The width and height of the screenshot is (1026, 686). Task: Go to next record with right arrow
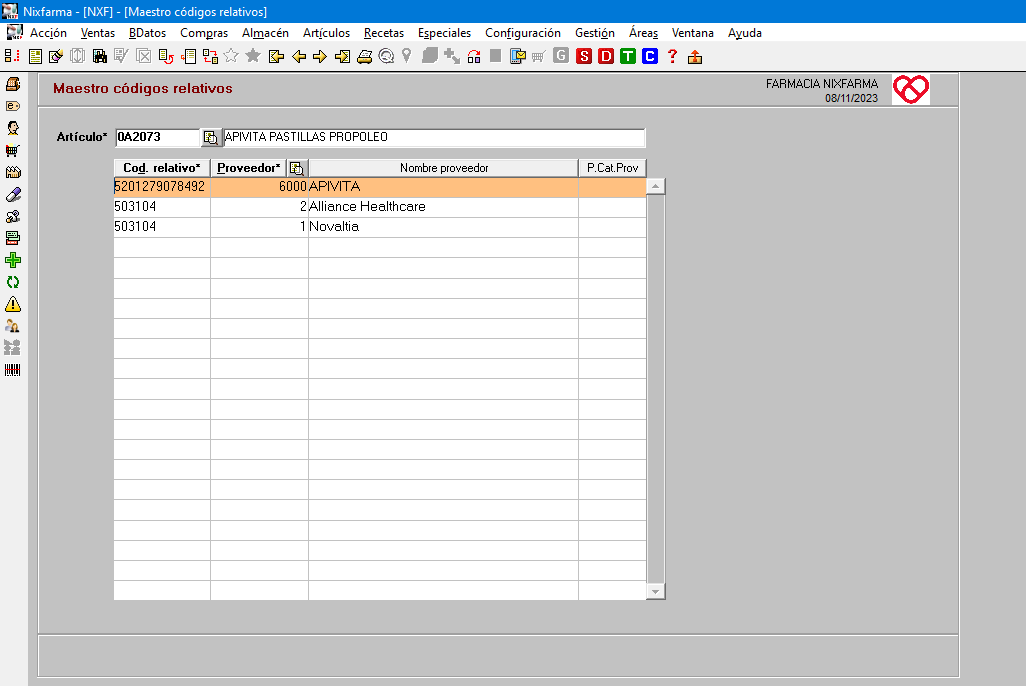click(320, 57)
